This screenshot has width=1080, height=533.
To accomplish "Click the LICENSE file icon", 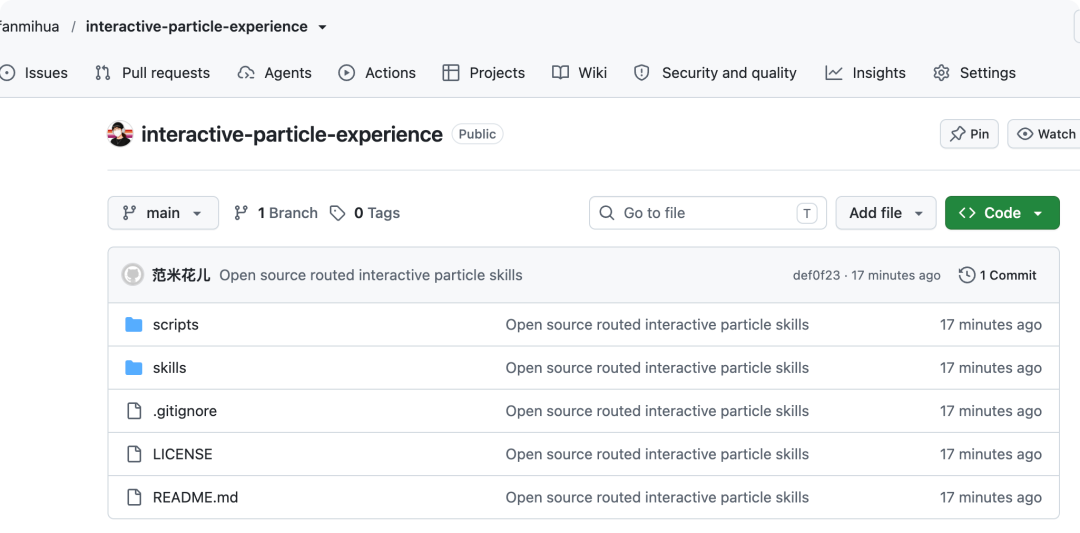I will 134,454.
